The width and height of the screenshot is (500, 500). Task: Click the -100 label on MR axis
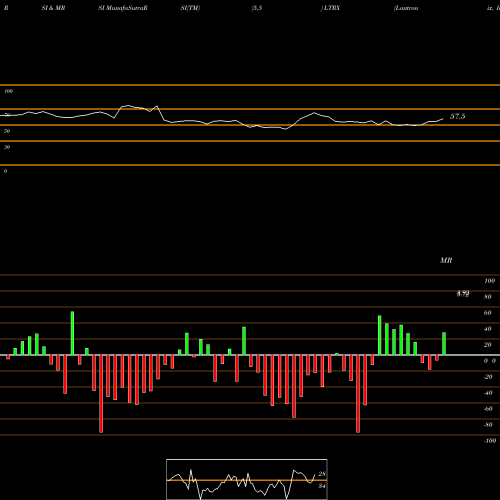tap(490, 441)
